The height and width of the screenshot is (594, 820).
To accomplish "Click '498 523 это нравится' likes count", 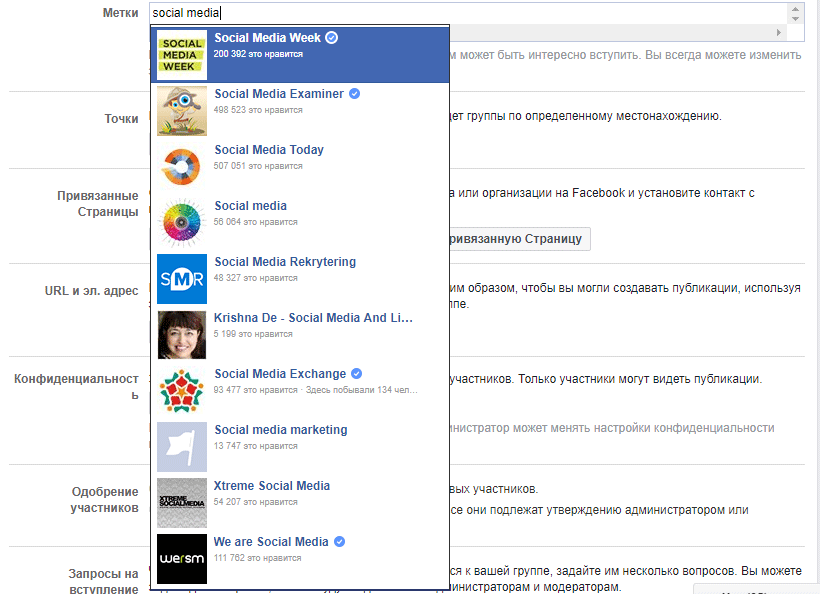I will pos(258,110).
